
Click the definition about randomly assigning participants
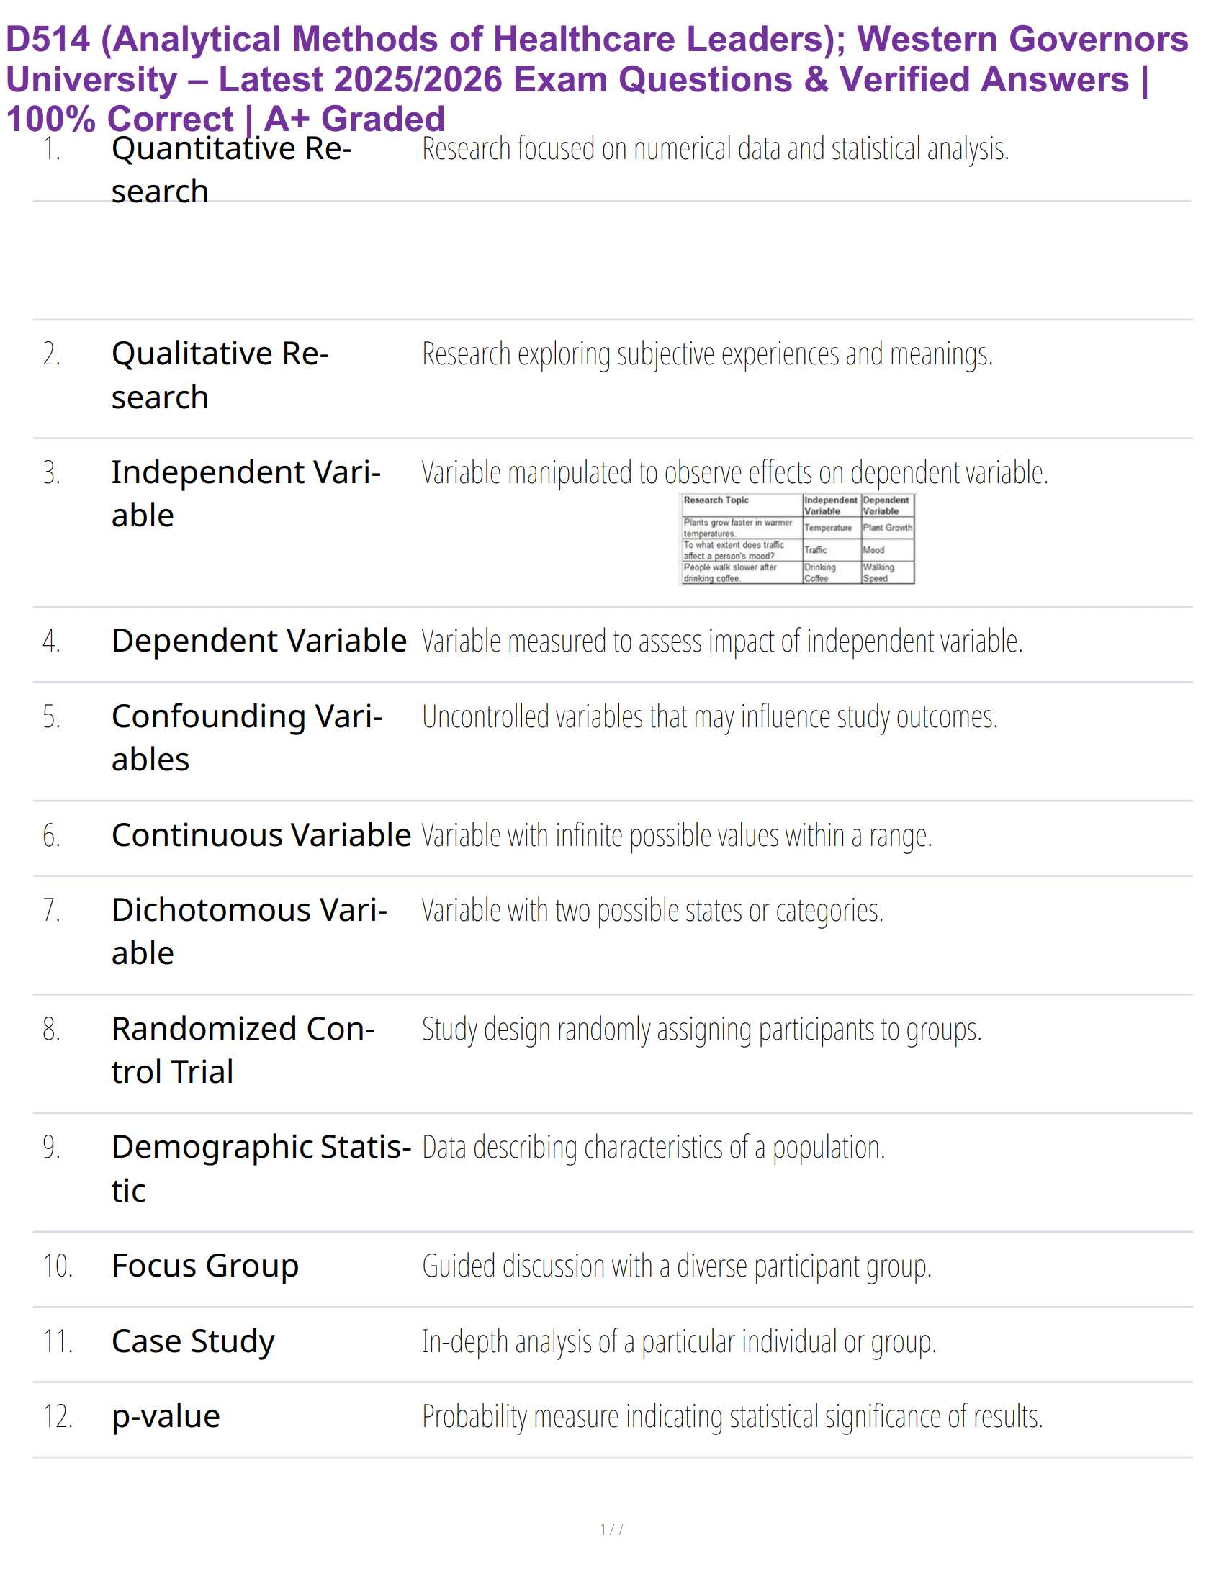[x=700, y=1029]
